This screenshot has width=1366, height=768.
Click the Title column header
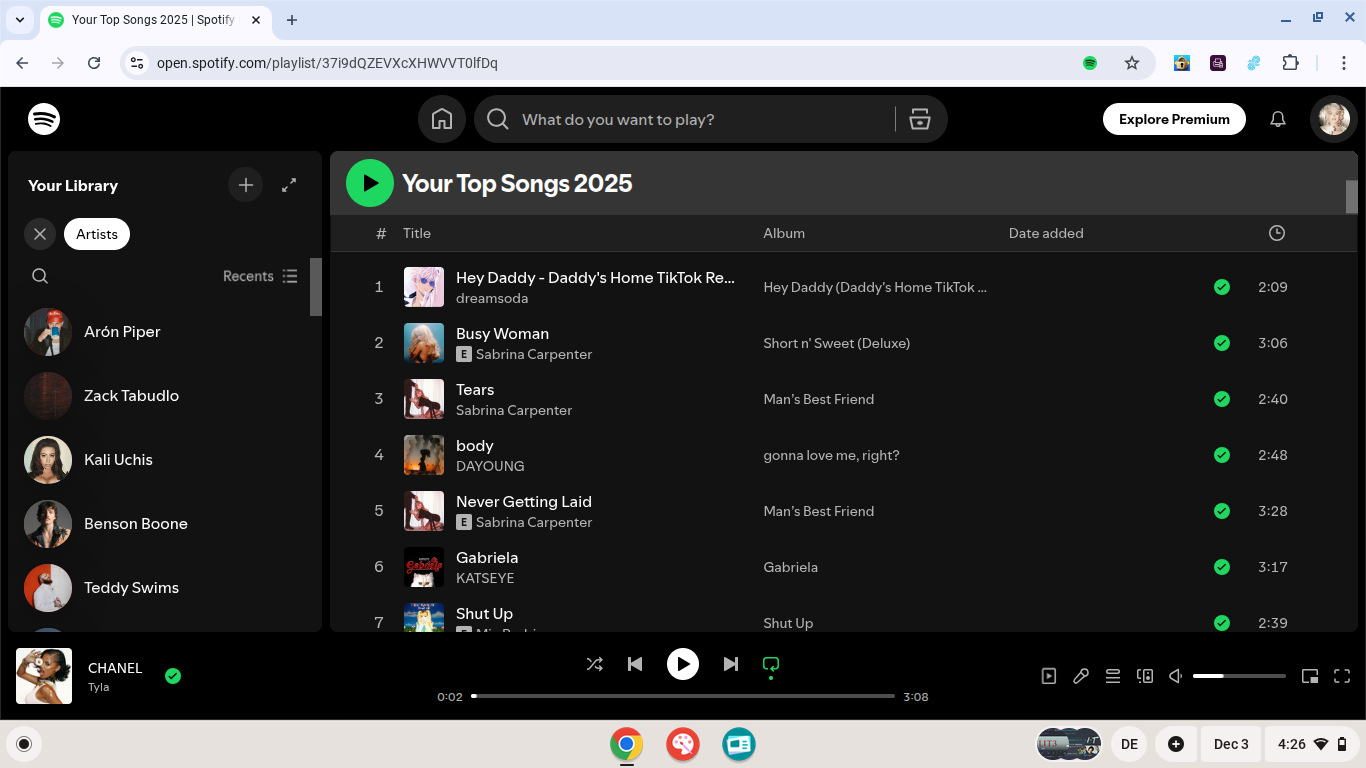tap(417, 233)
